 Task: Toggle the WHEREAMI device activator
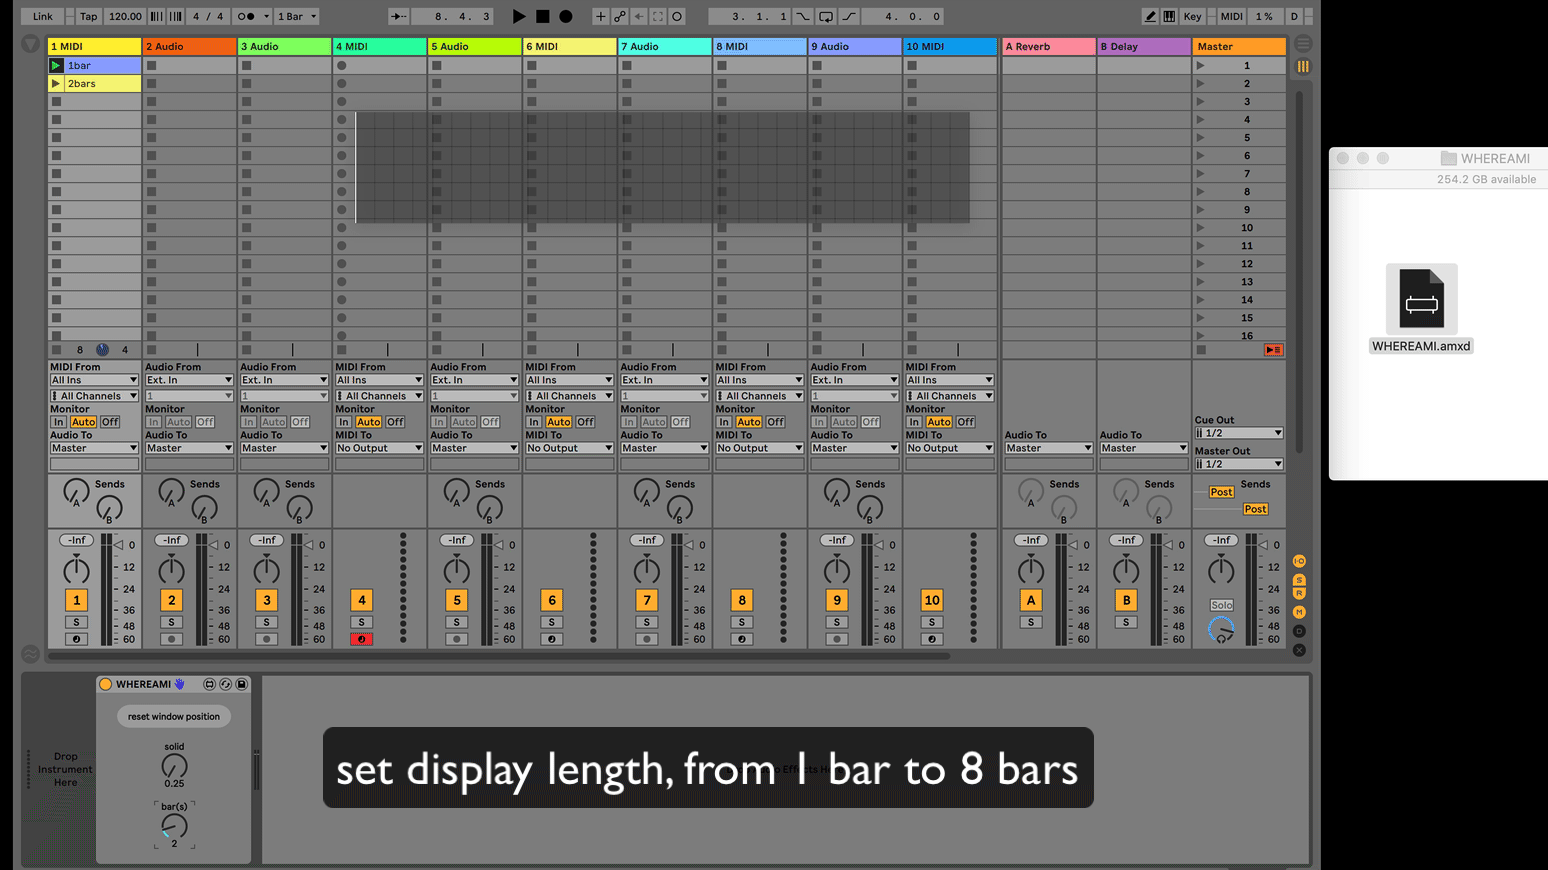tap(105, 684)
